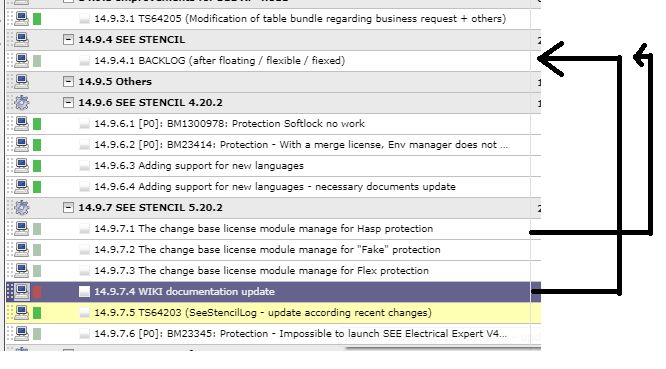Click drag handle dots on 14.9.7.5 TS64203 row
Screen dimensions: 666x369
(x=10, y=313)
